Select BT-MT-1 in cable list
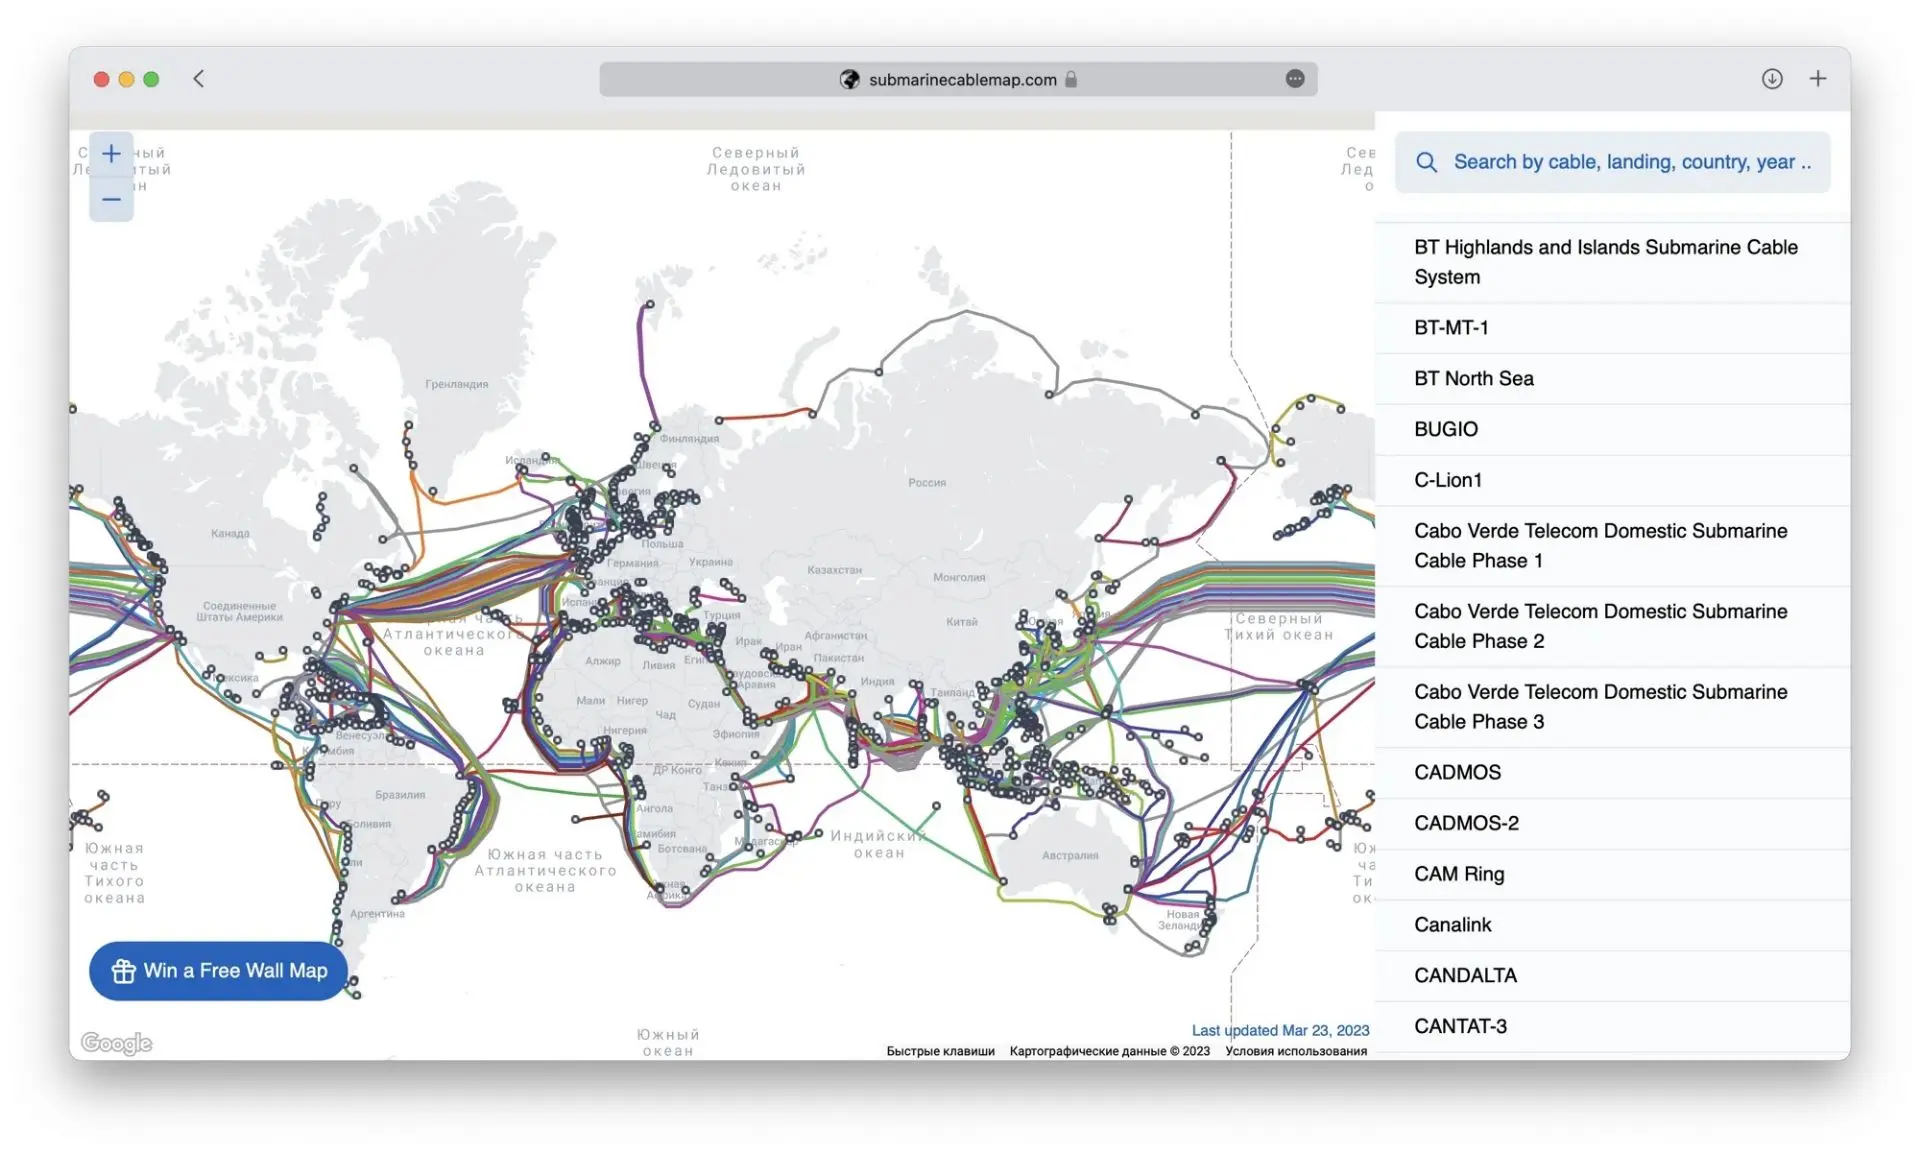The height and width of the screenshot is (1152, 1920). pos(1612,328)
